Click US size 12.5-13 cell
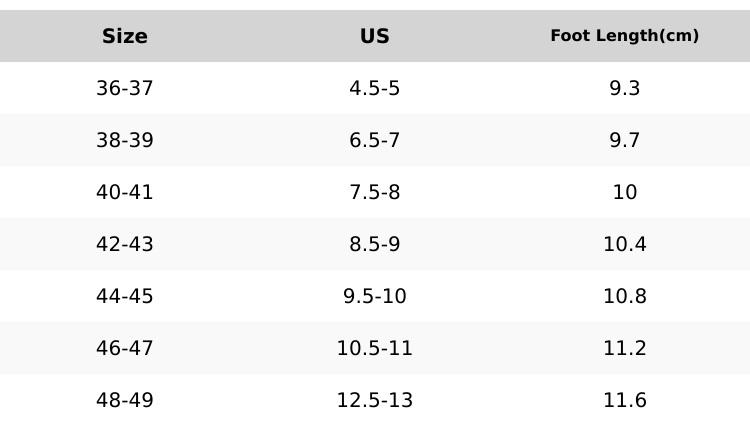750x426 pixels. click(374, 400)
